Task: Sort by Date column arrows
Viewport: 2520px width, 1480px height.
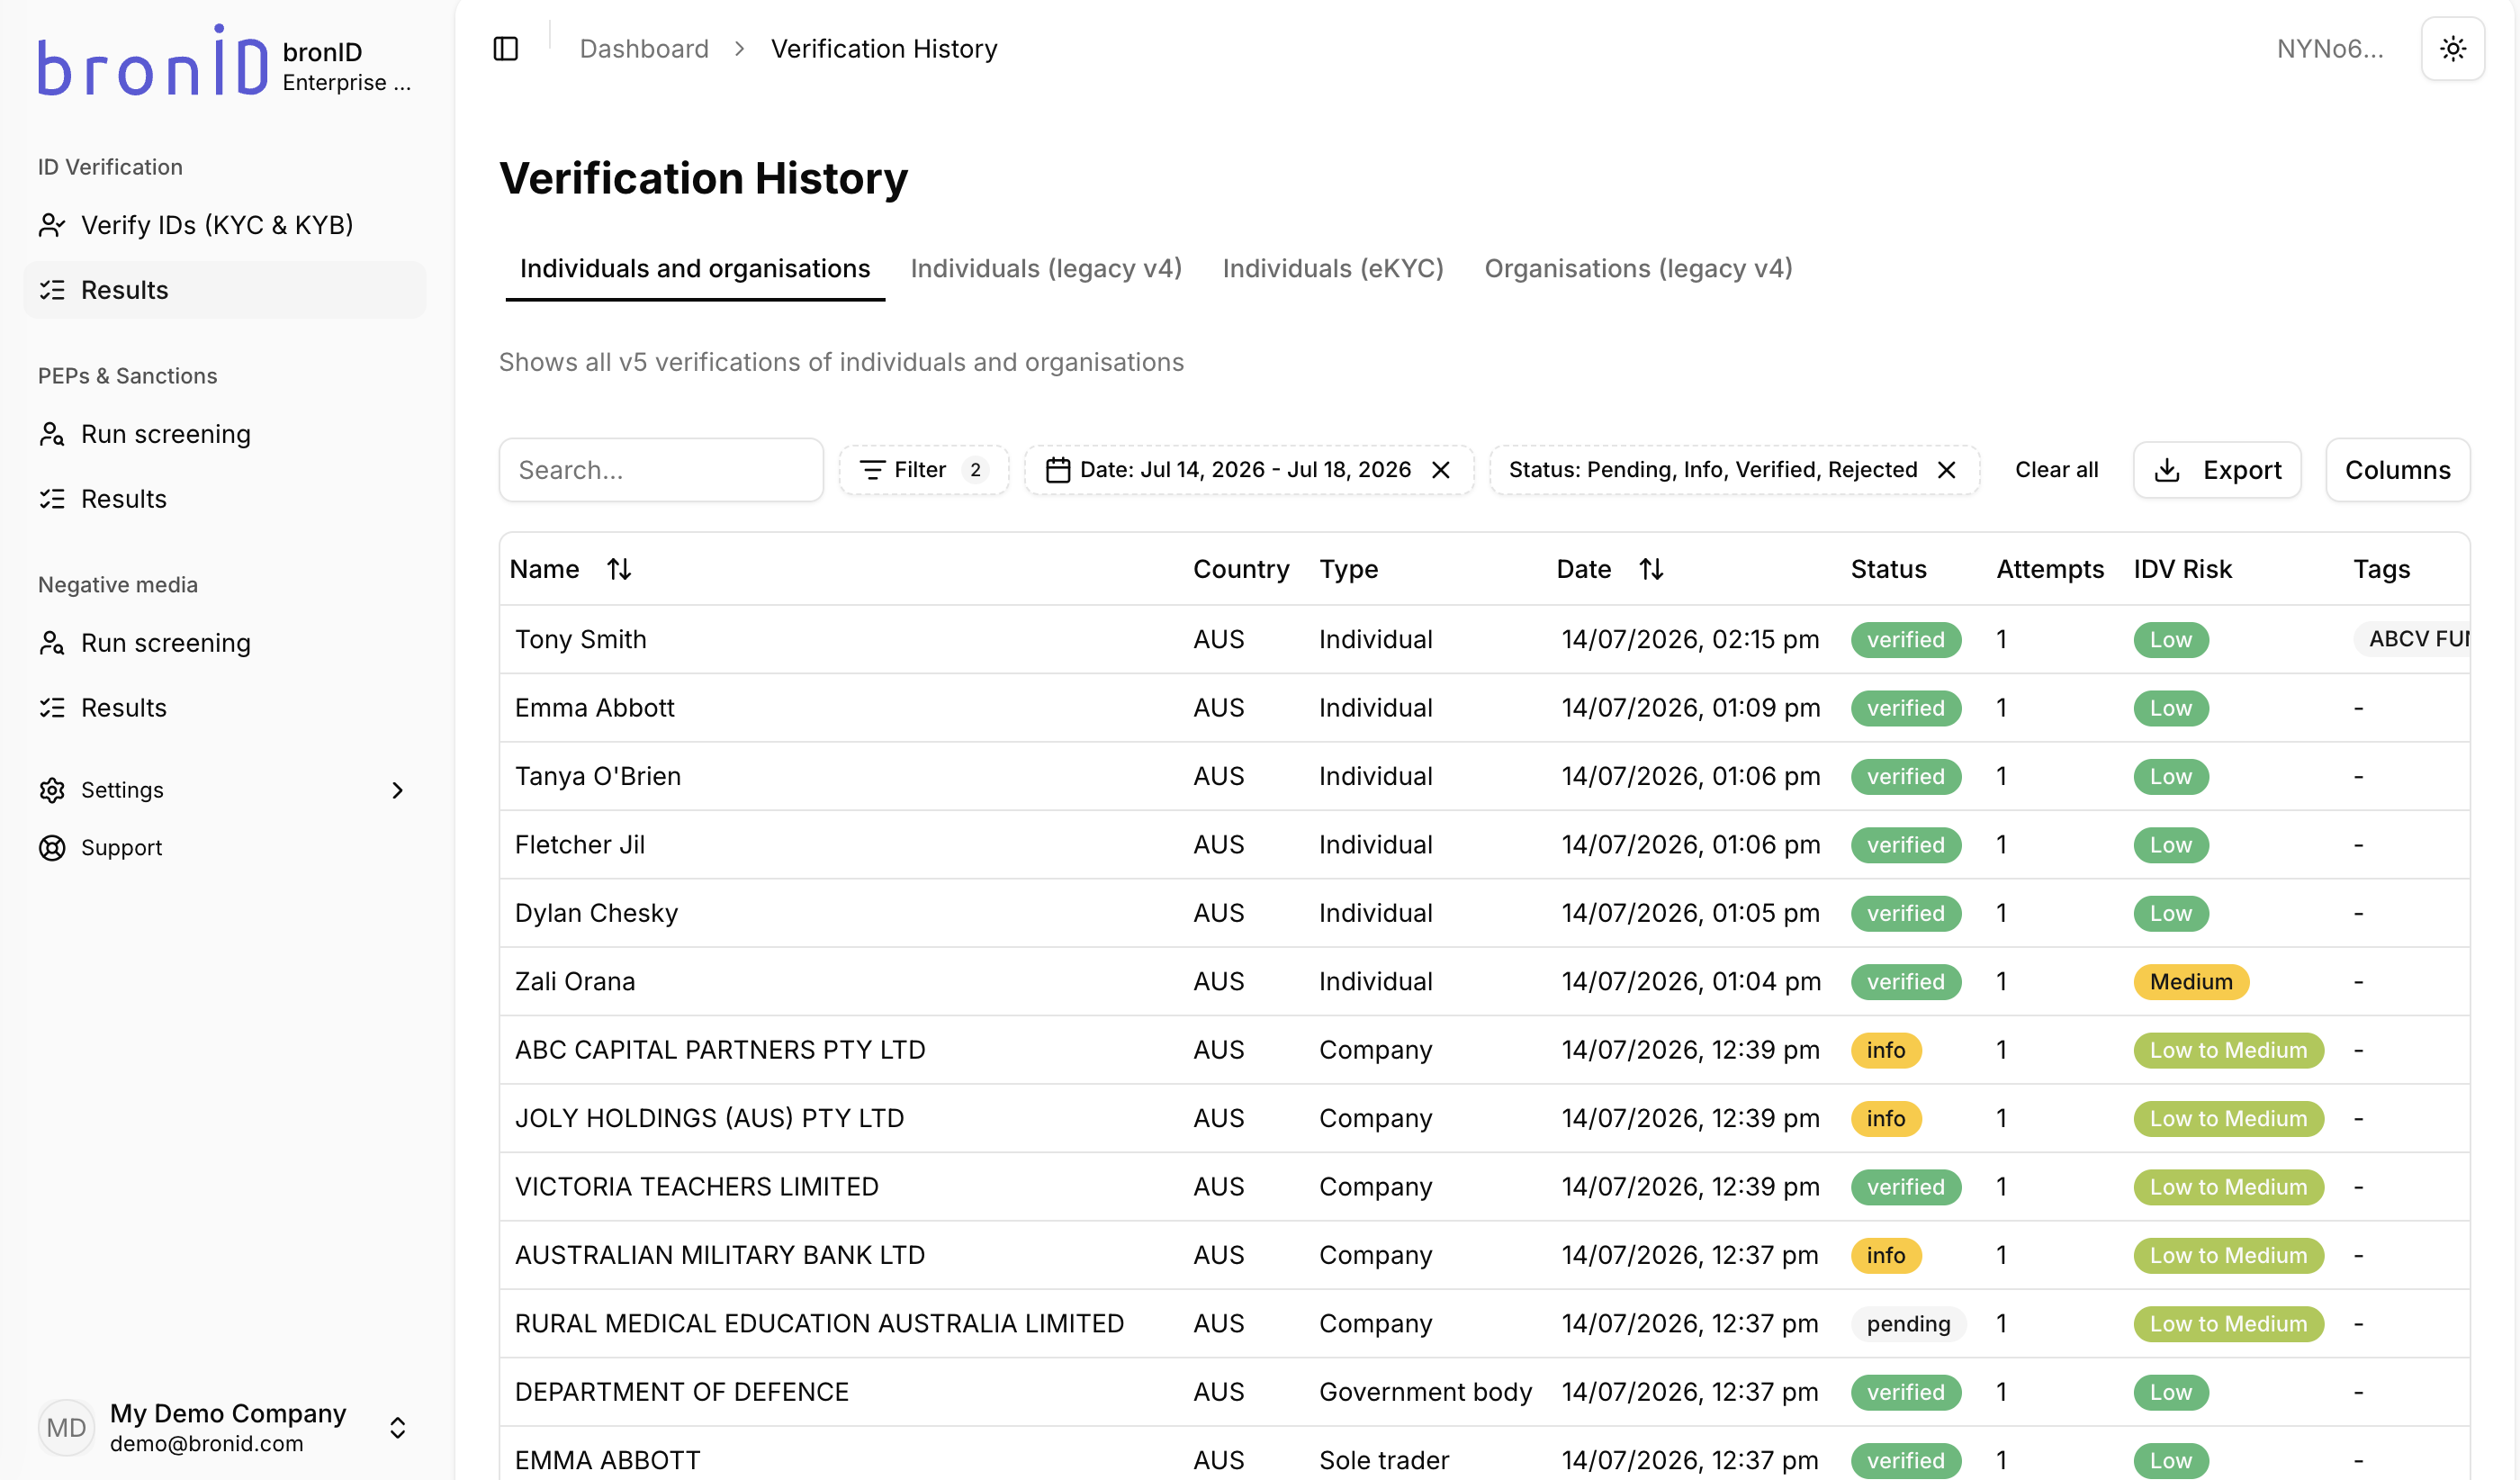Action: pyautogui.click(x=1652, y=569)
